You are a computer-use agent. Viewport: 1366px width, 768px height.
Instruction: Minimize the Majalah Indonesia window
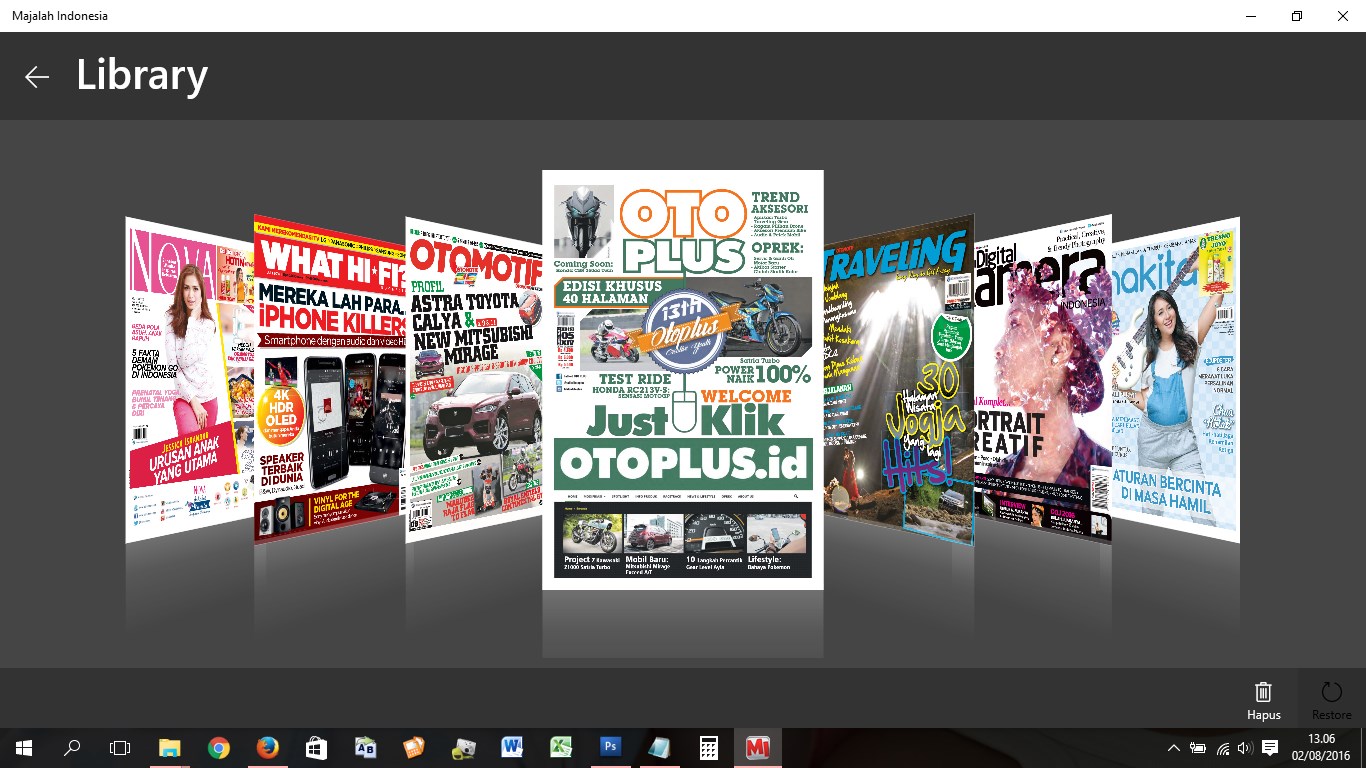pyautogui.click(x=1251, y=16)
